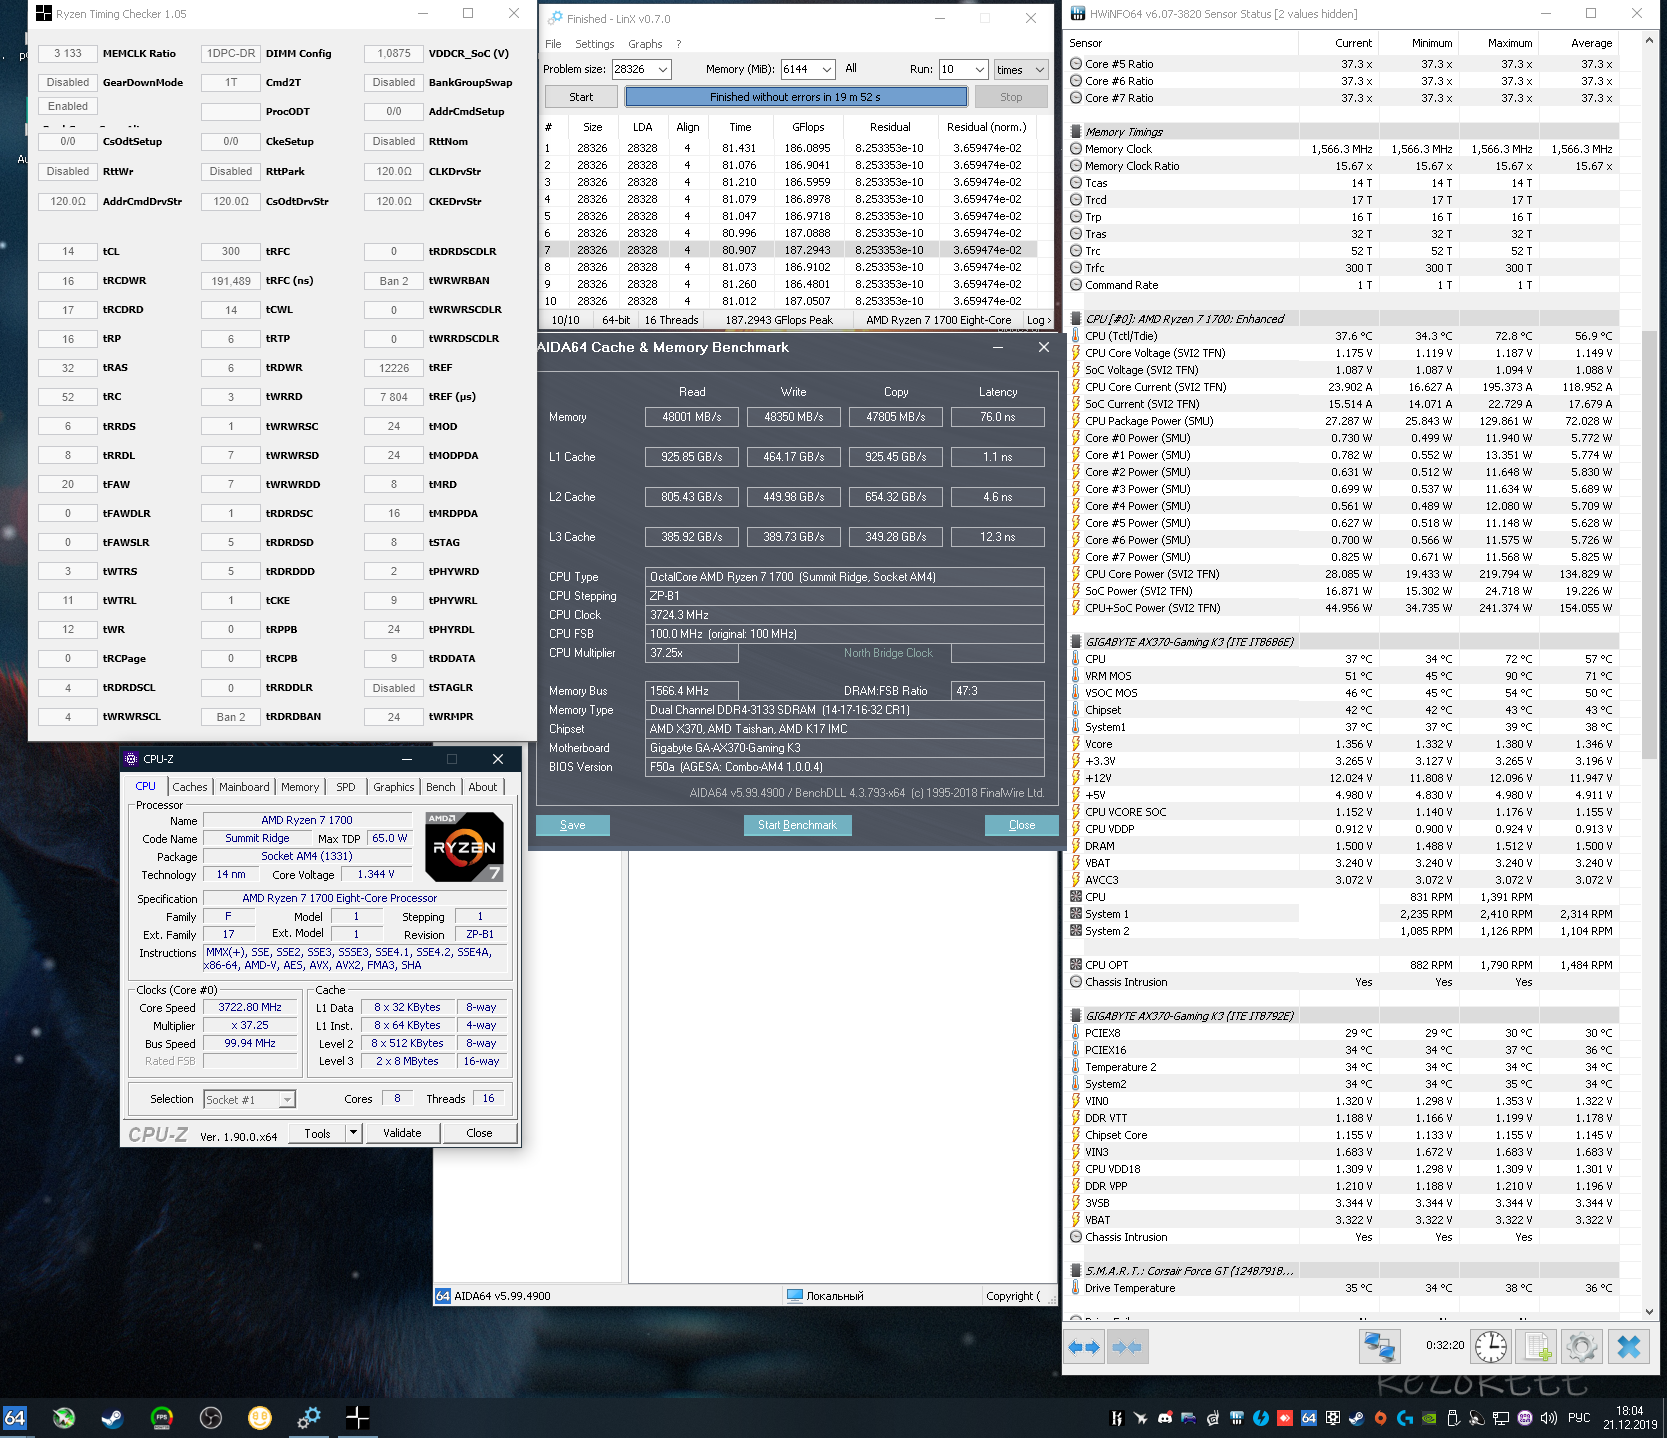Click the CPU-Z Validate button
The width and height of the screenshot is (1667, 1438).
click(402, 1133)
